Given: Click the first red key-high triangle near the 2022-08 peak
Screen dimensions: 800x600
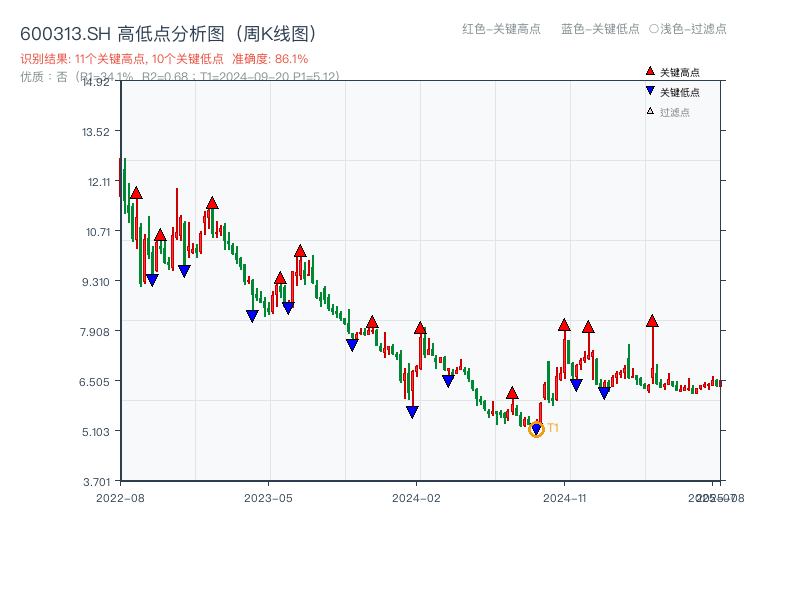Looking at the screenshot, I should 136,195.
